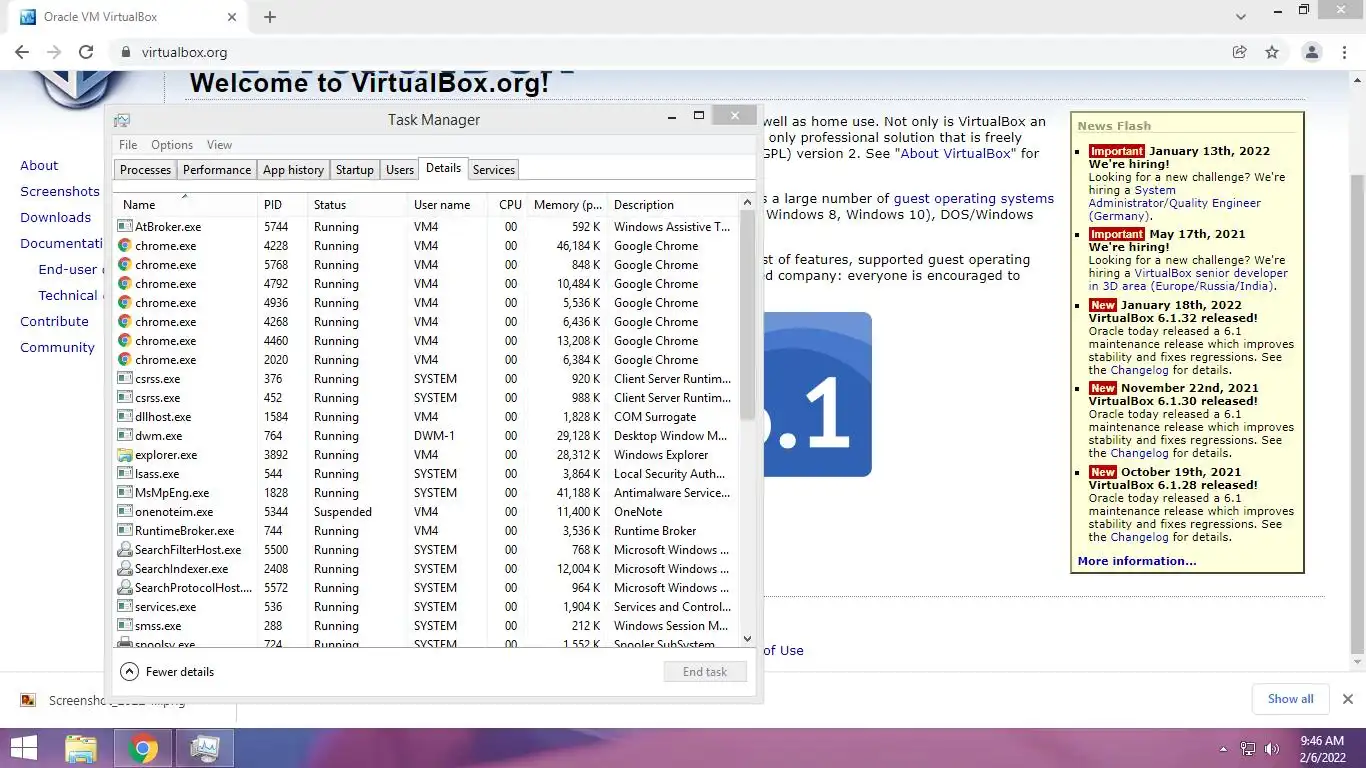Open the About VirtualBox link
1366x768 pixels.
pos(956,153)
